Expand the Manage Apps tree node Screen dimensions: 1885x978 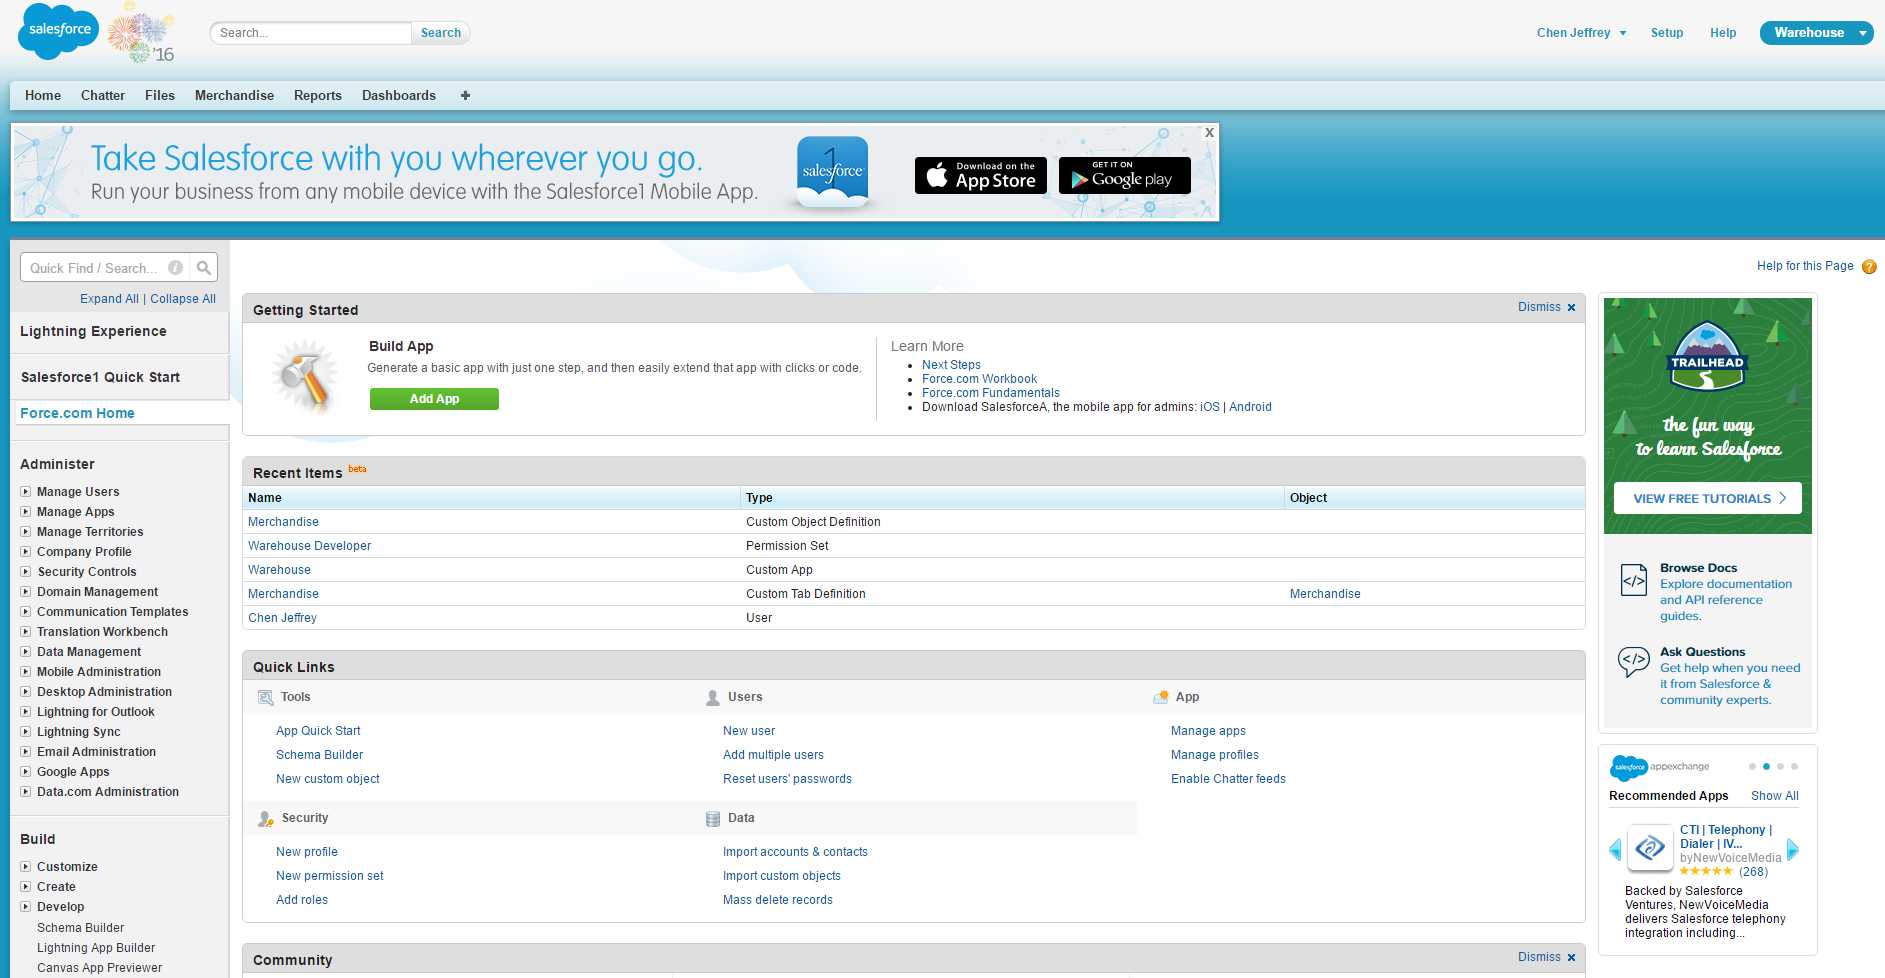[26, 512]
